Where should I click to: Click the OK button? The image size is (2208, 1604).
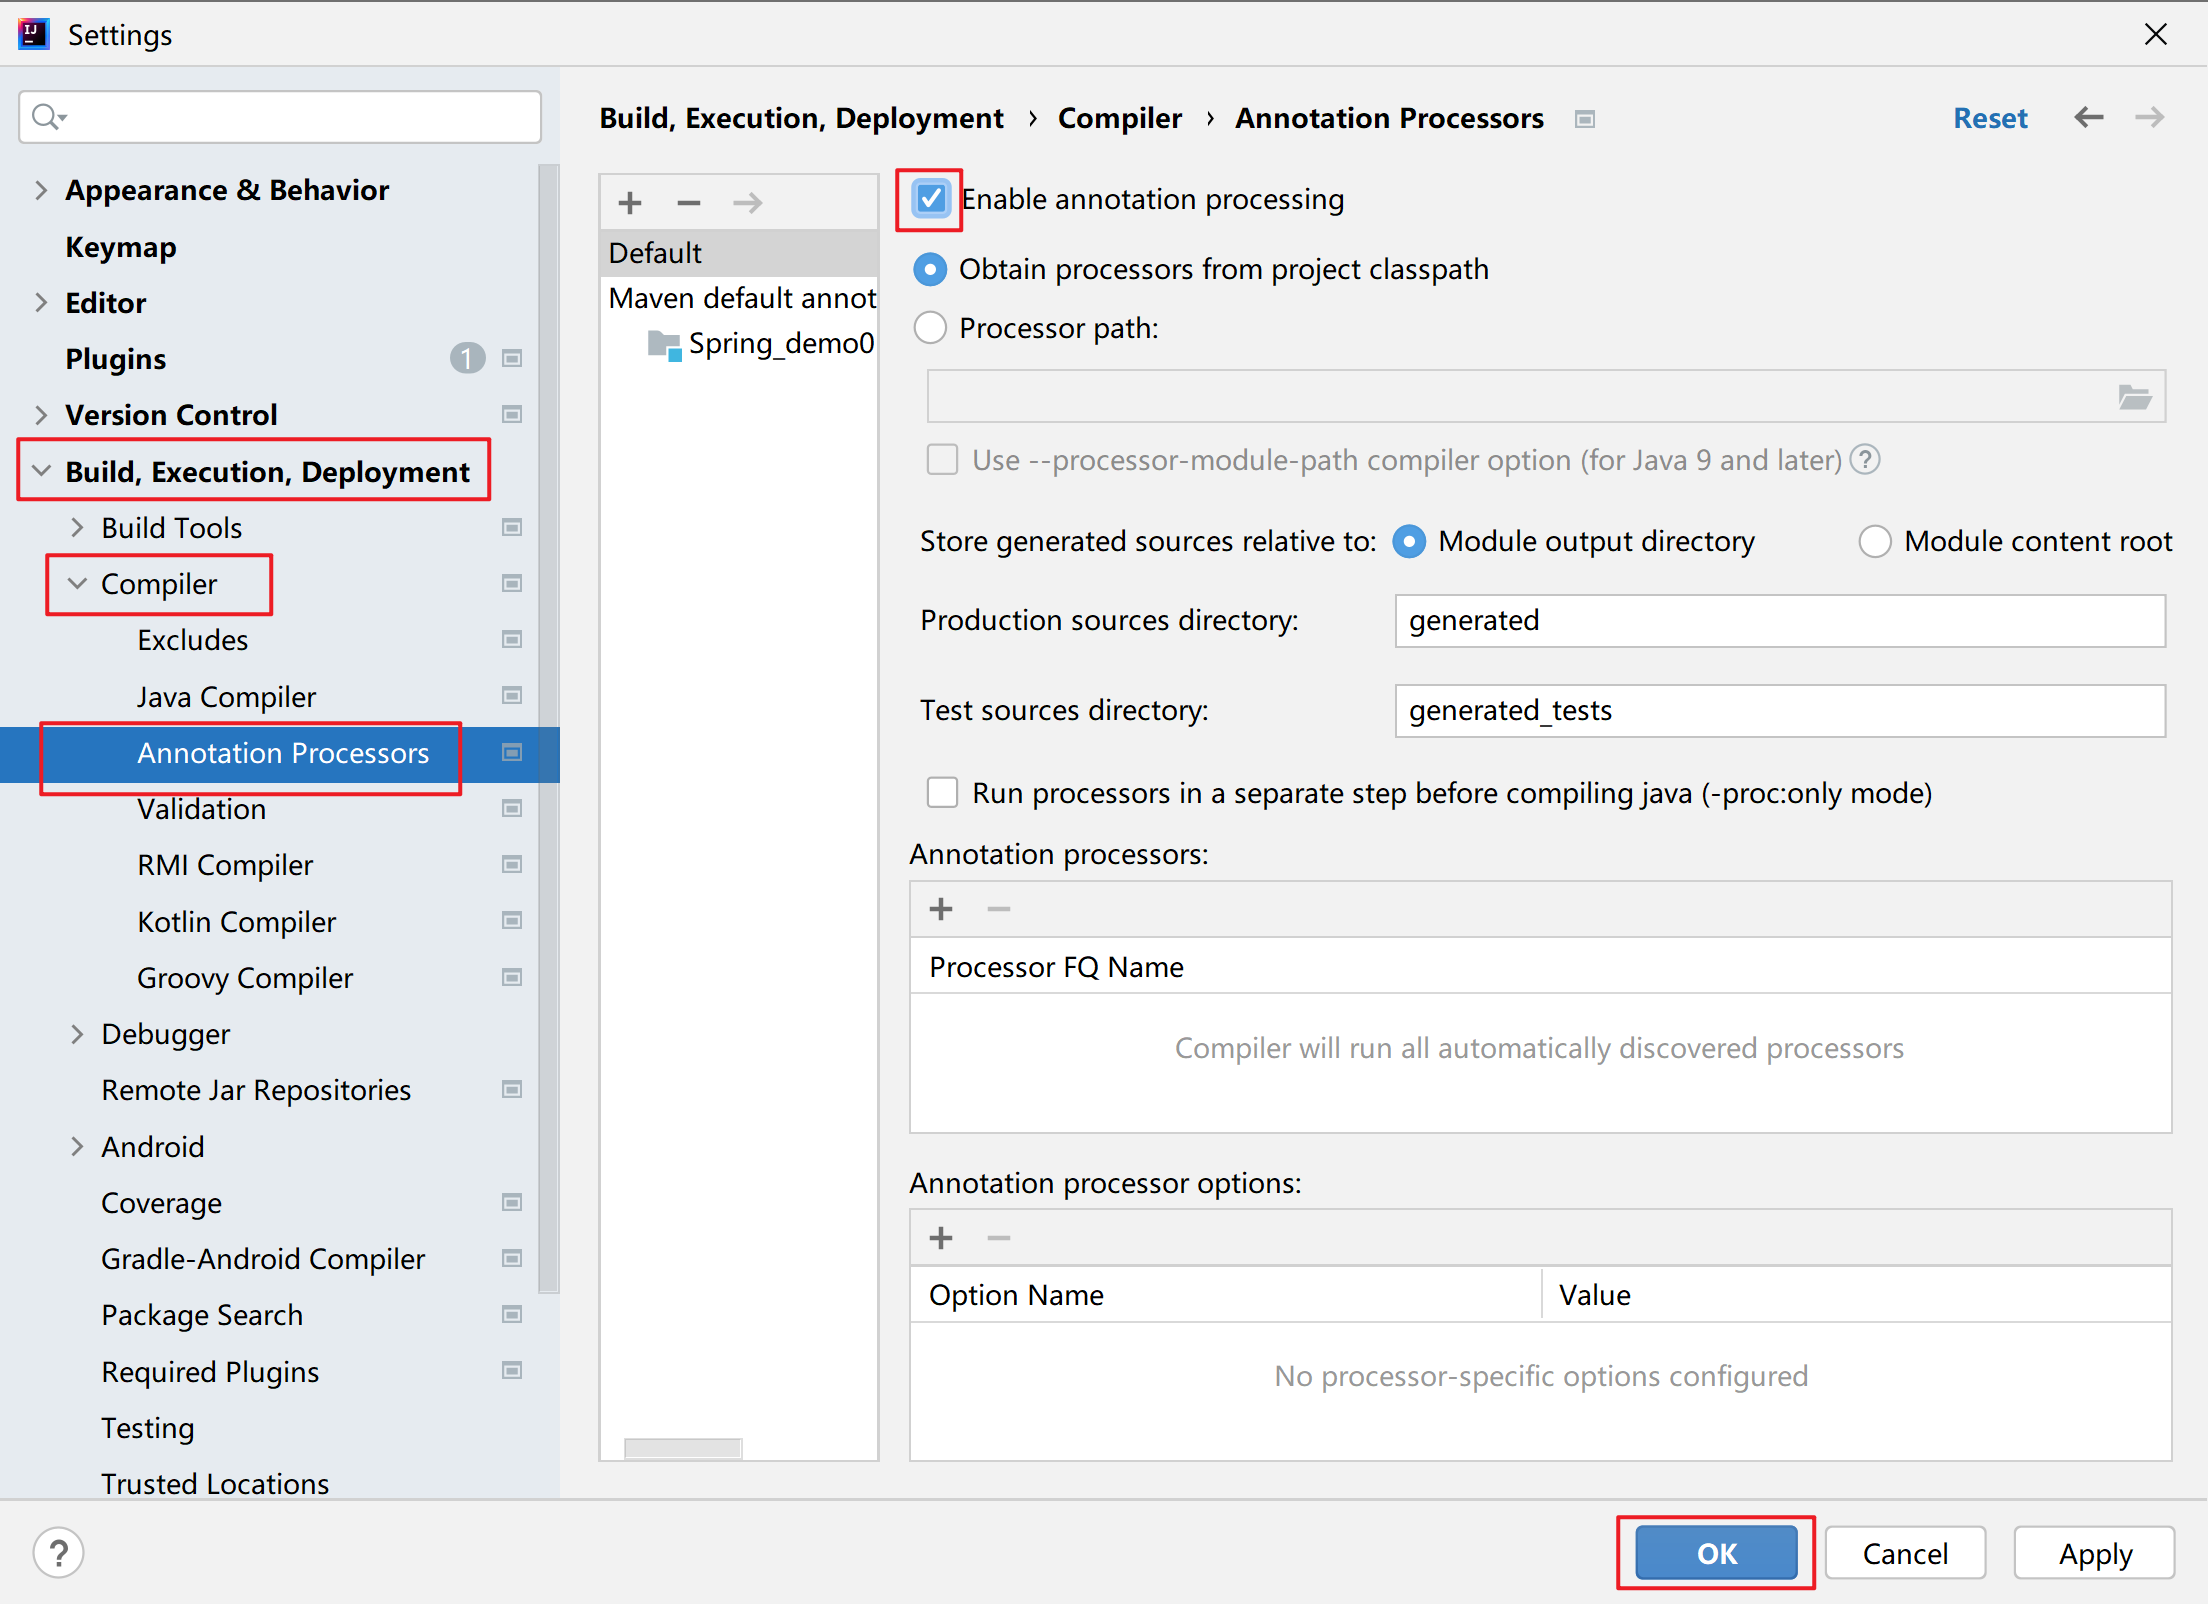[x=1716, y=1553]
